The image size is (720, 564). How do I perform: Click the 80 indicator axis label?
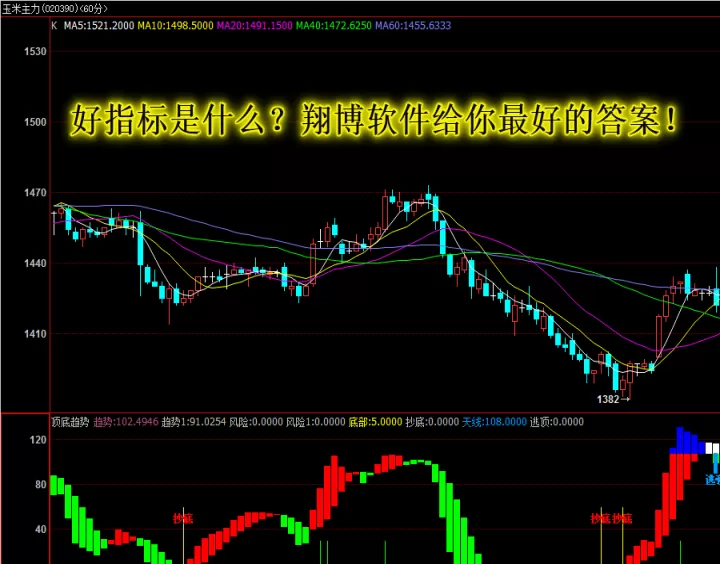click(41, 485)
